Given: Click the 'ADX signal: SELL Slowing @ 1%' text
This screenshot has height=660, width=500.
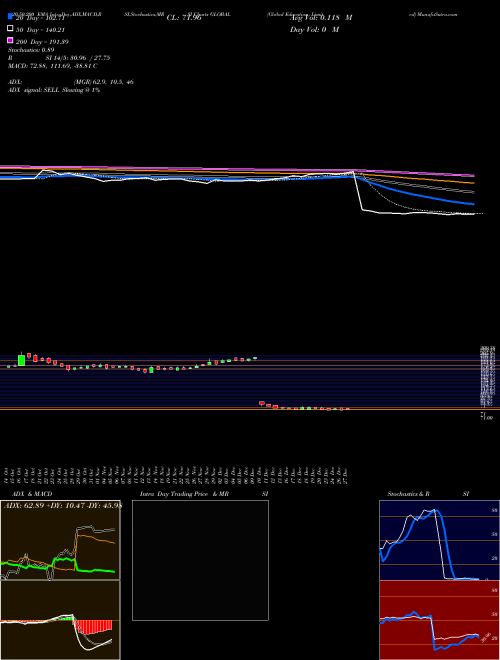Looking at the screenshot, I should tap(54, 90).
